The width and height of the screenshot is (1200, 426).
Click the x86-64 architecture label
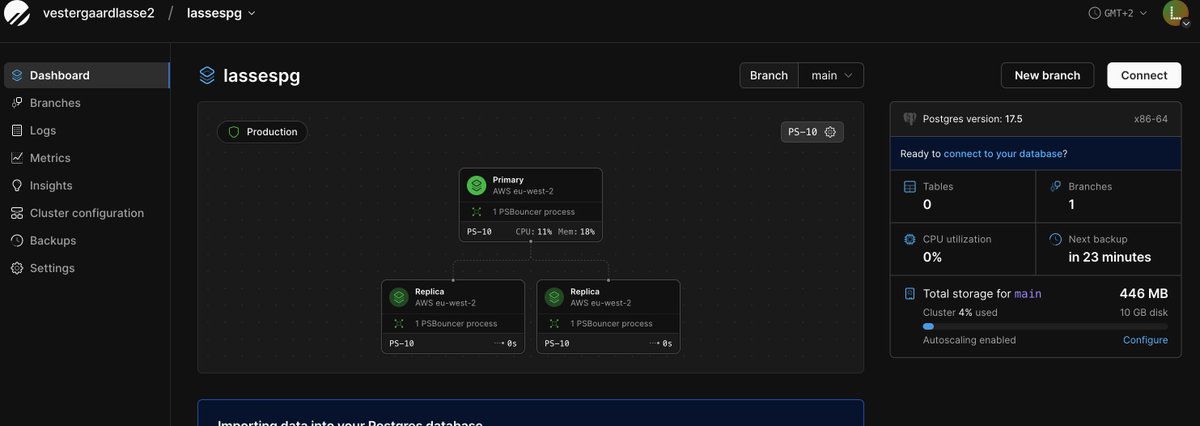click(1150, 118)
